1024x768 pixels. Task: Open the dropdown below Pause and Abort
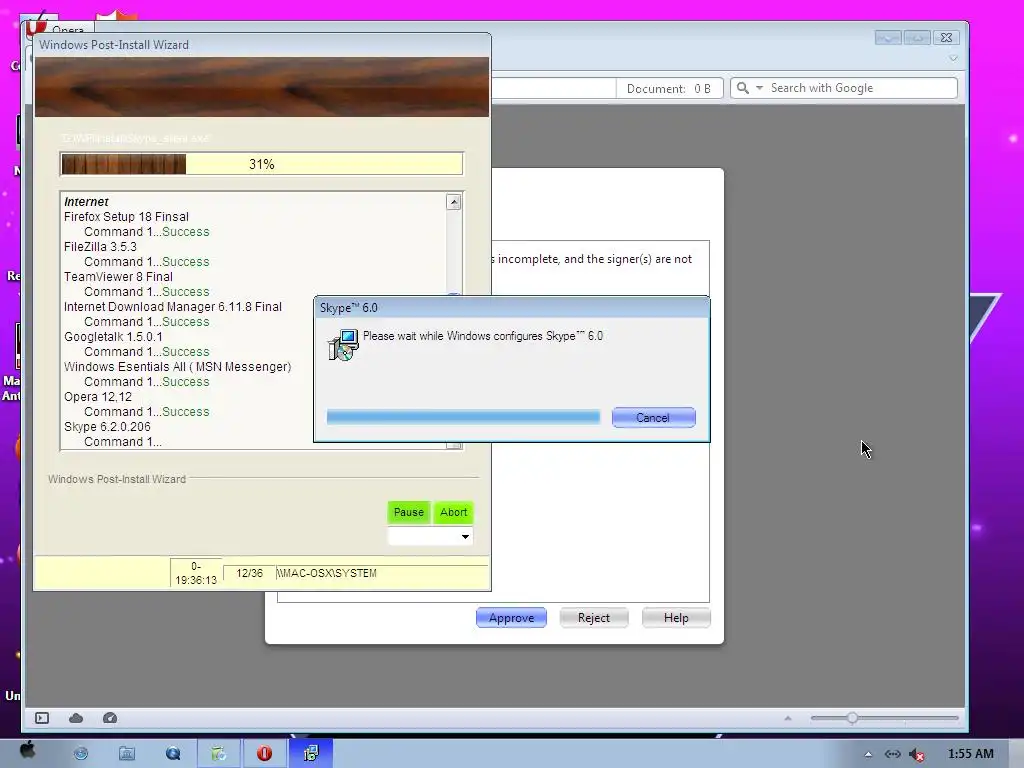430,536
